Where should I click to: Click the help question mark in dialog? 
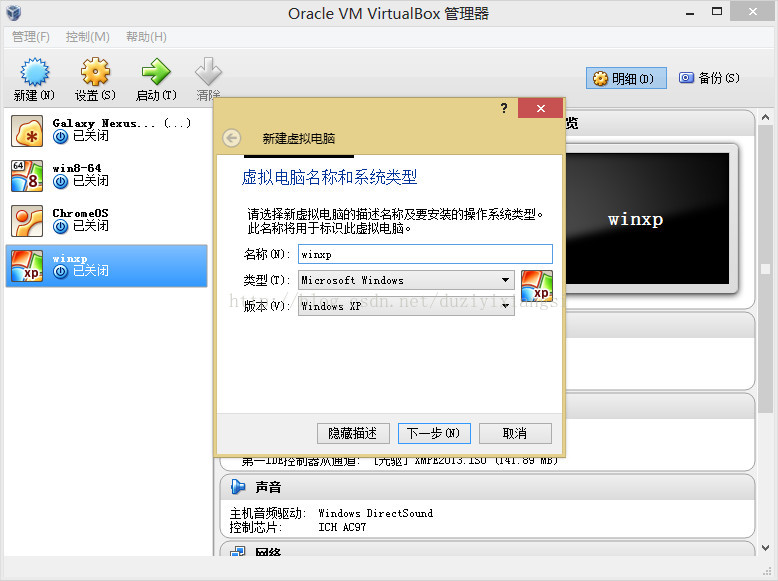[x=504, y=108]
